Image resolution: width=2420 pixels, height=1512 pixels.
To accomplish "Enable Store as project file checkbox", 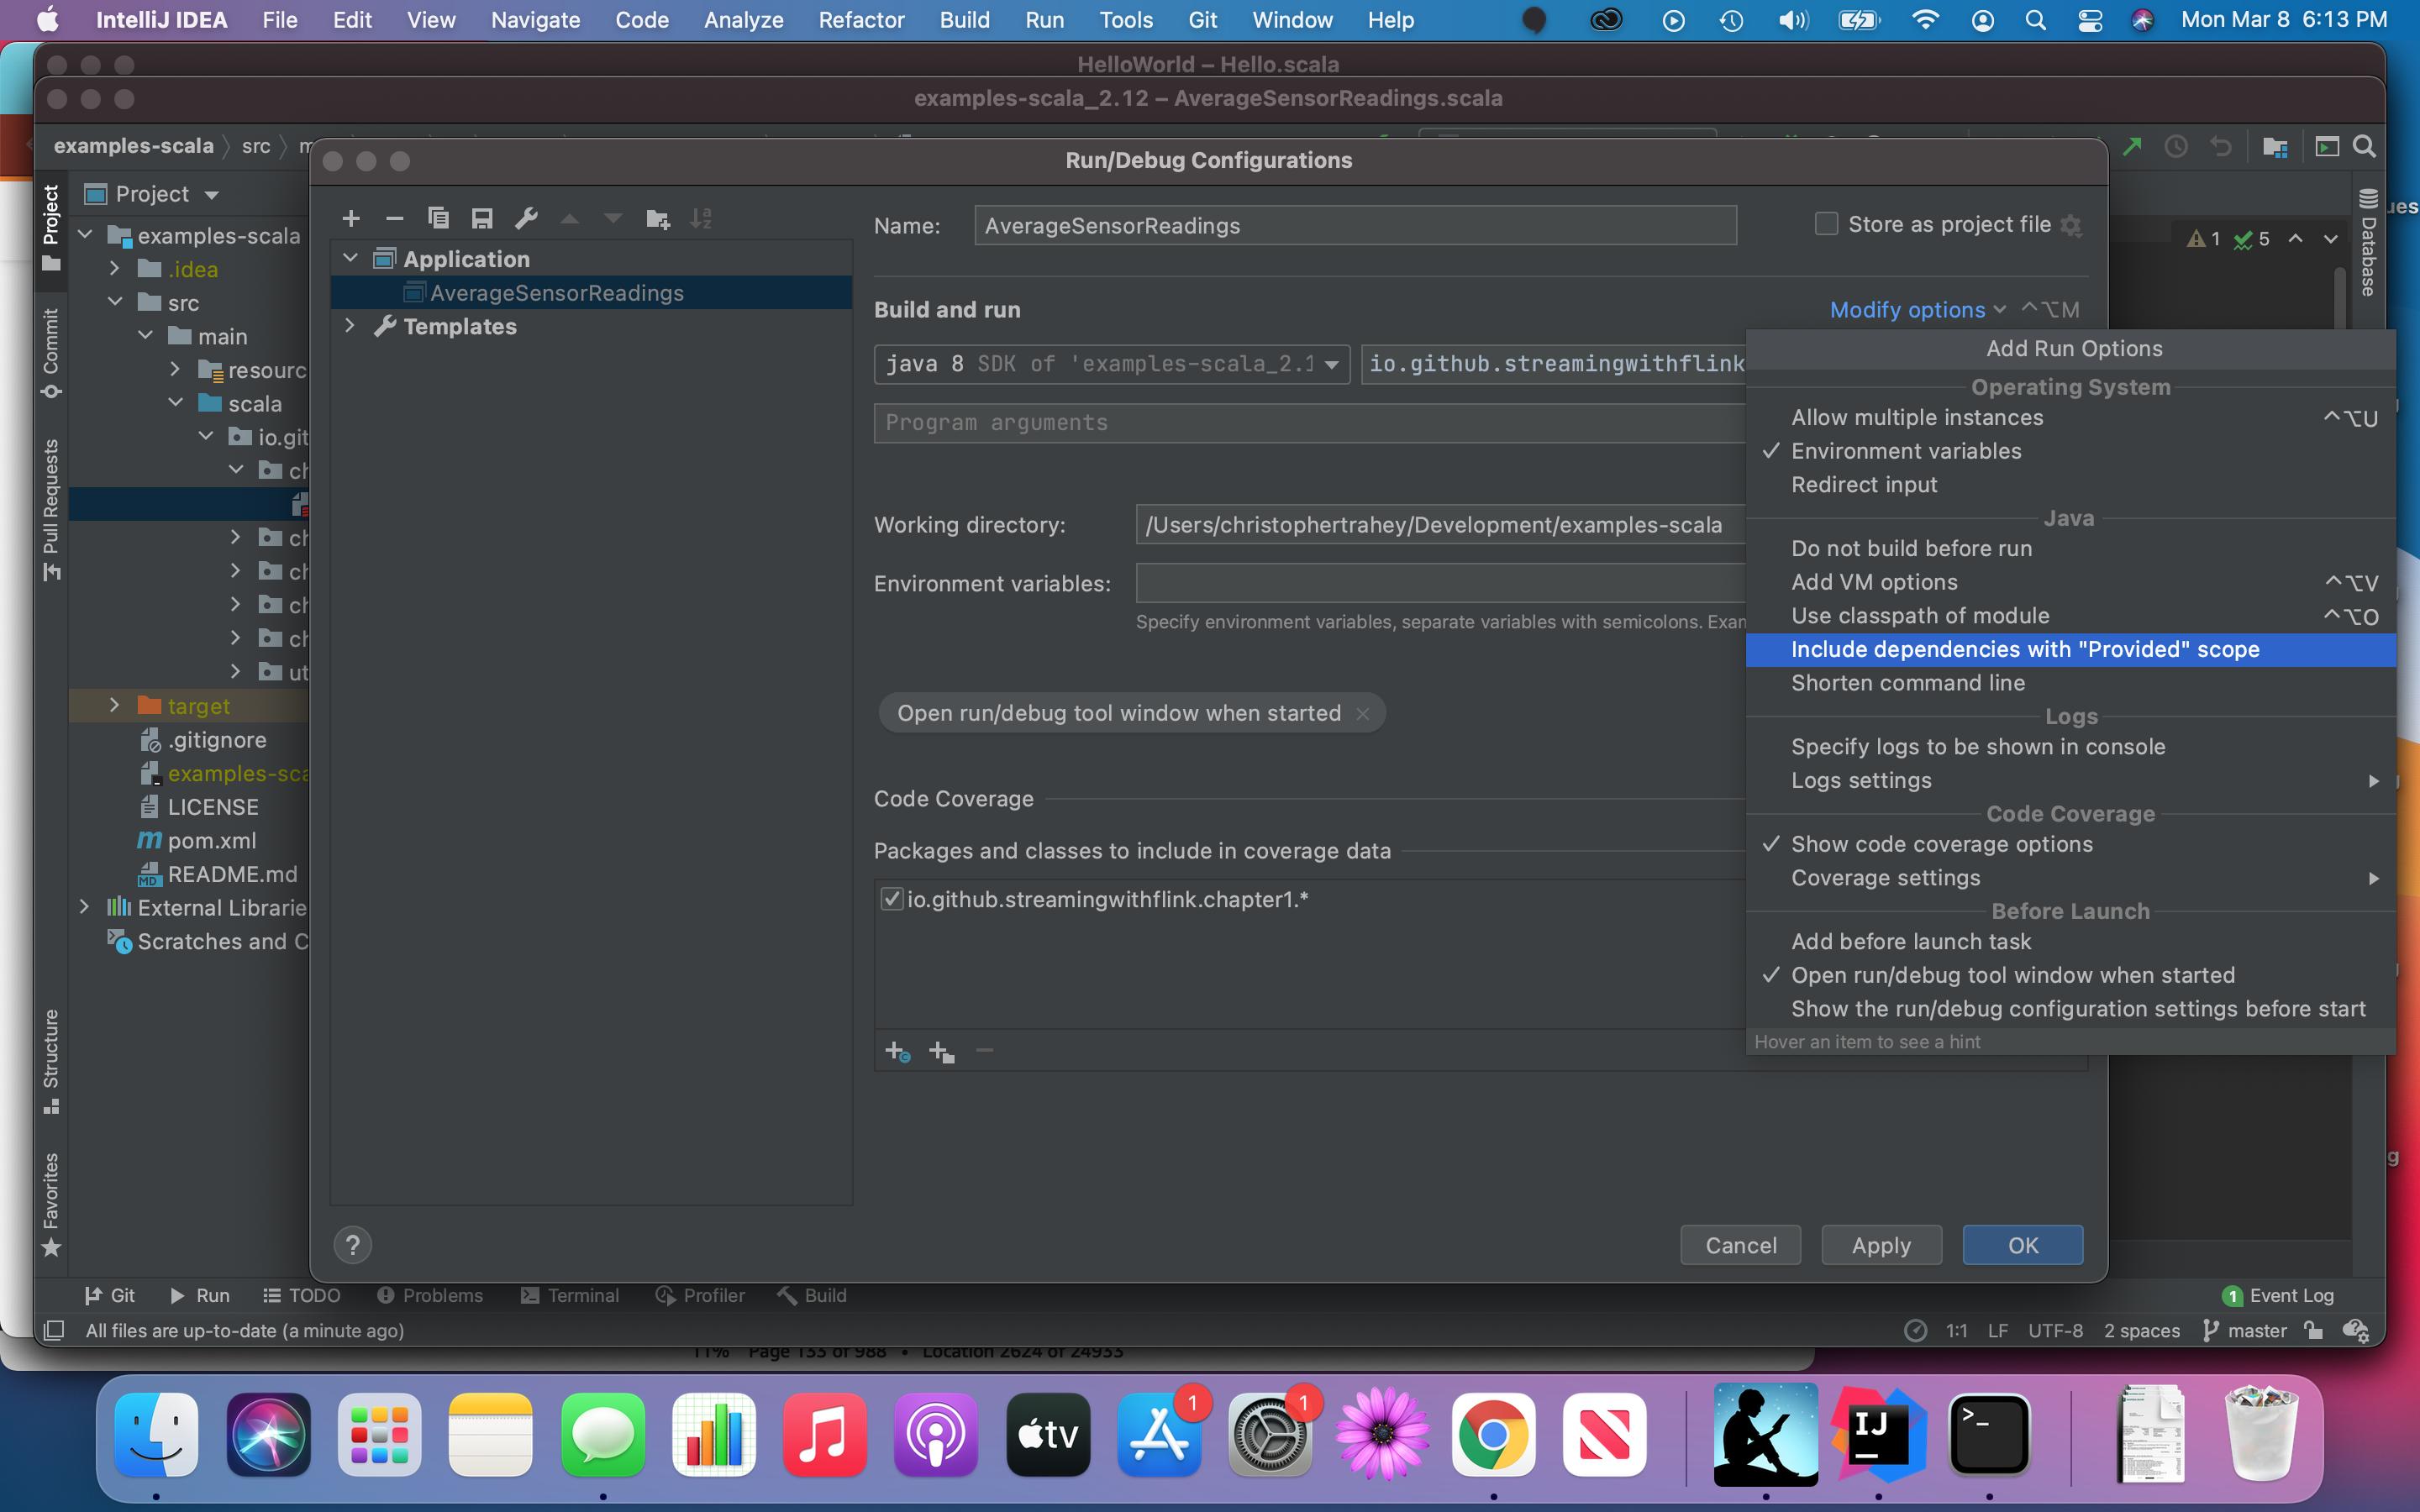I will pos(1826,224).
